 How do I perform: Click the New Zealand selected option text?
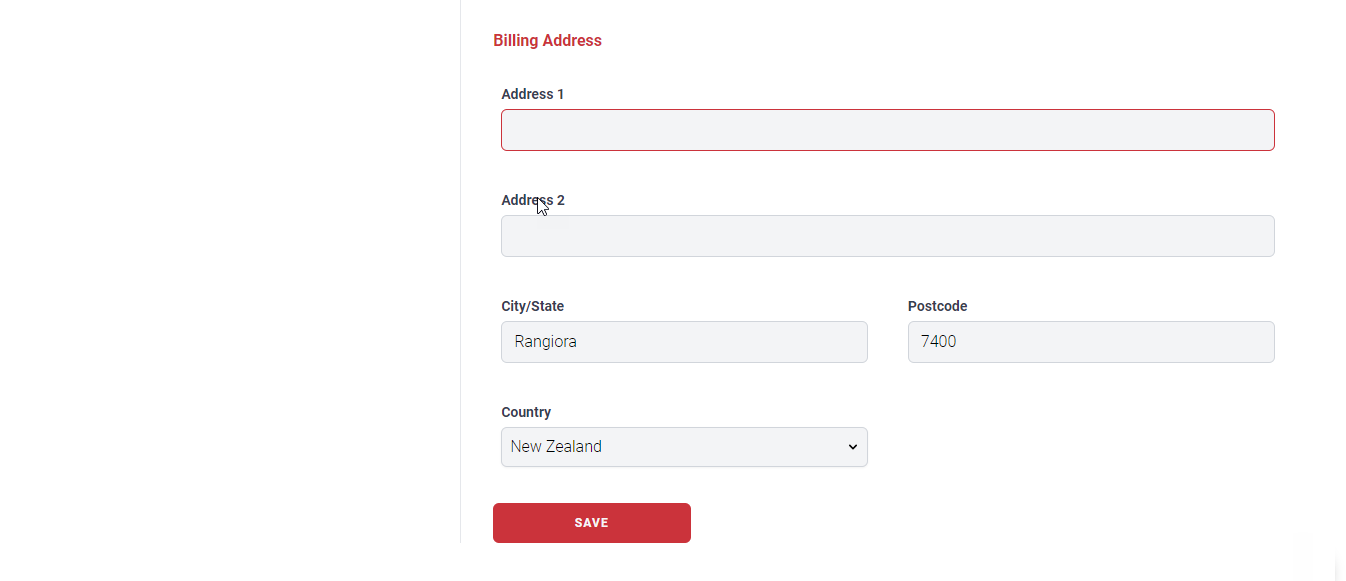[x=556, y=447]
